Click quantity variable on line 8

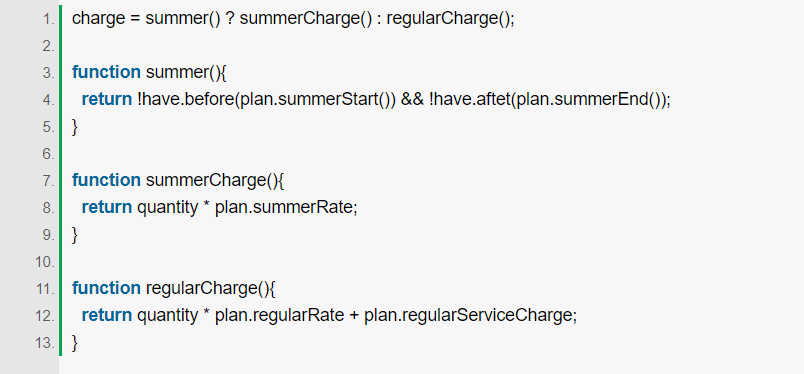167,207
